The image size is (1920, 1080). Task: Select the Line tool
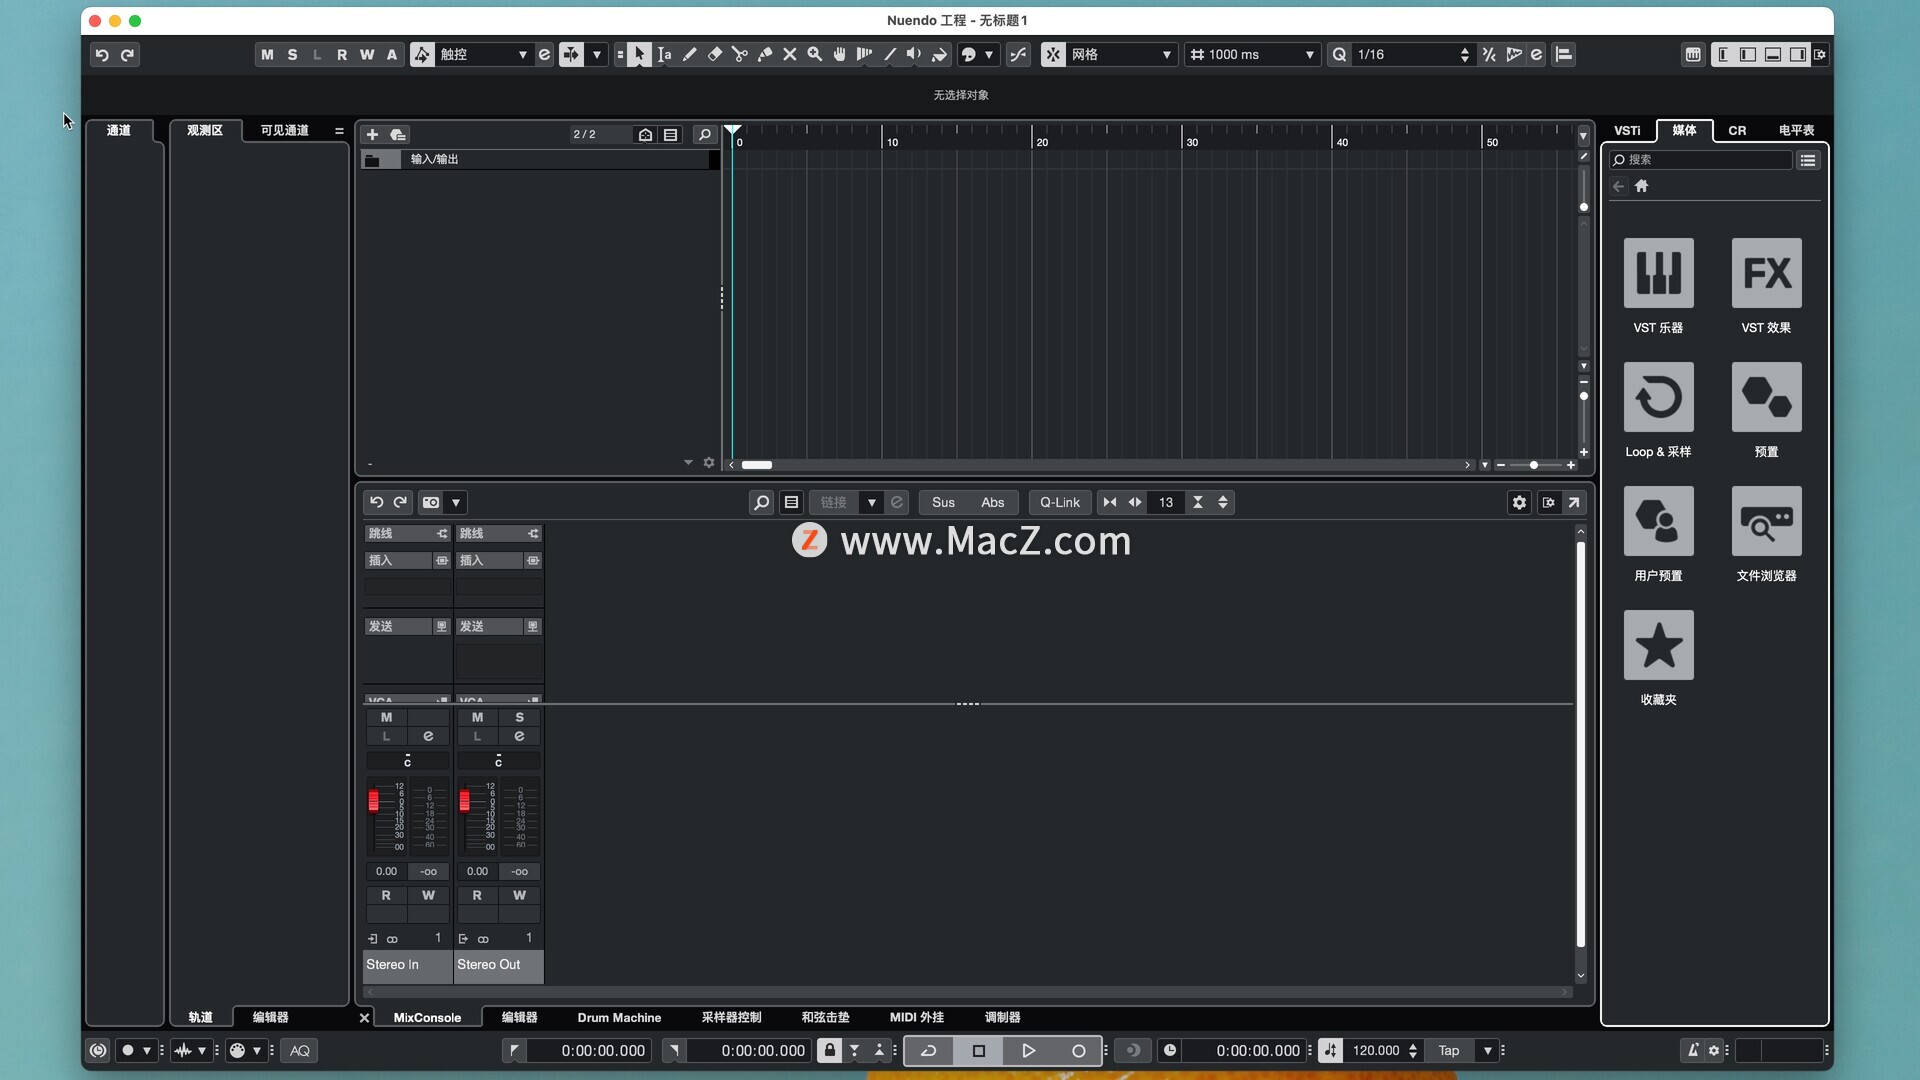(x=889, y=55)
